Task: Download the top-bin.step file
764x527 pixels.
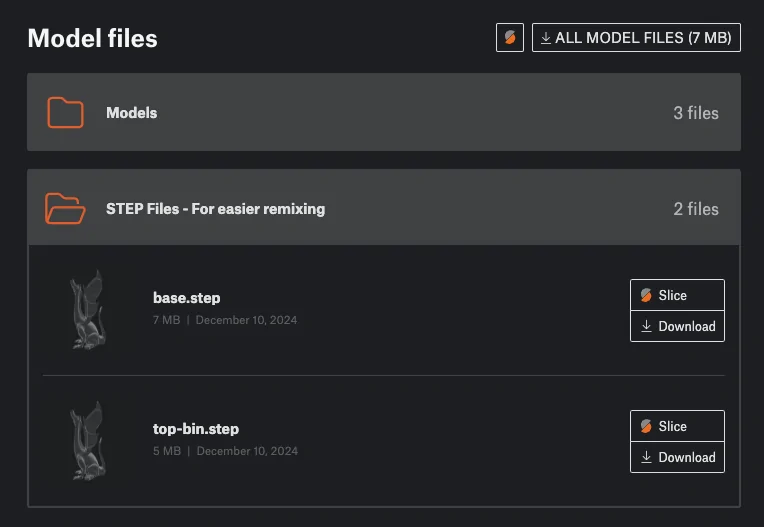Action: pos(677,457)
